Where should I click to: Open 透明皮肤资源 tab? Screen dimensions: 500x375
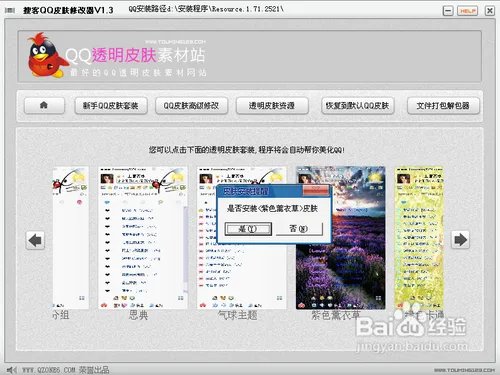[272, 106]
